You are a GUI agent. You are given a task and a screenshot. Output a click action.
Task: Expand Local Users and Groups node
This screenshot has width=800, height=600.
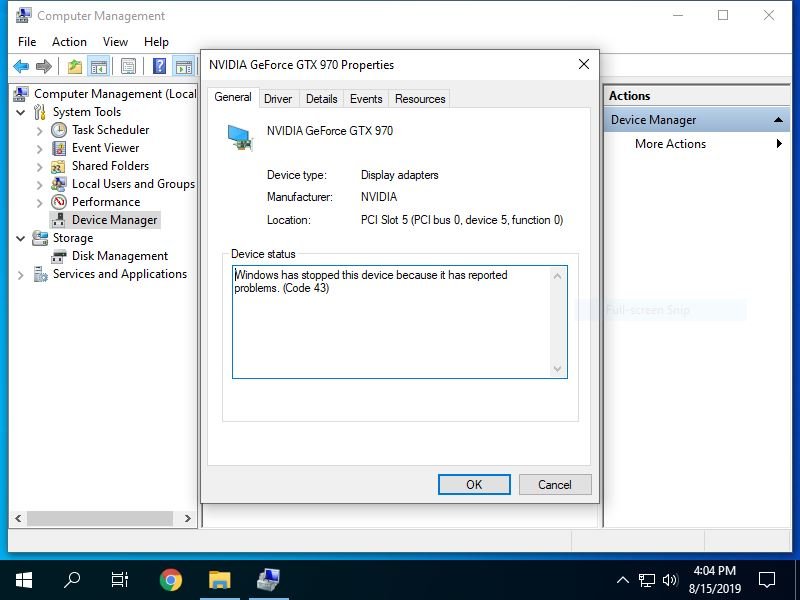tap(39, 185)
